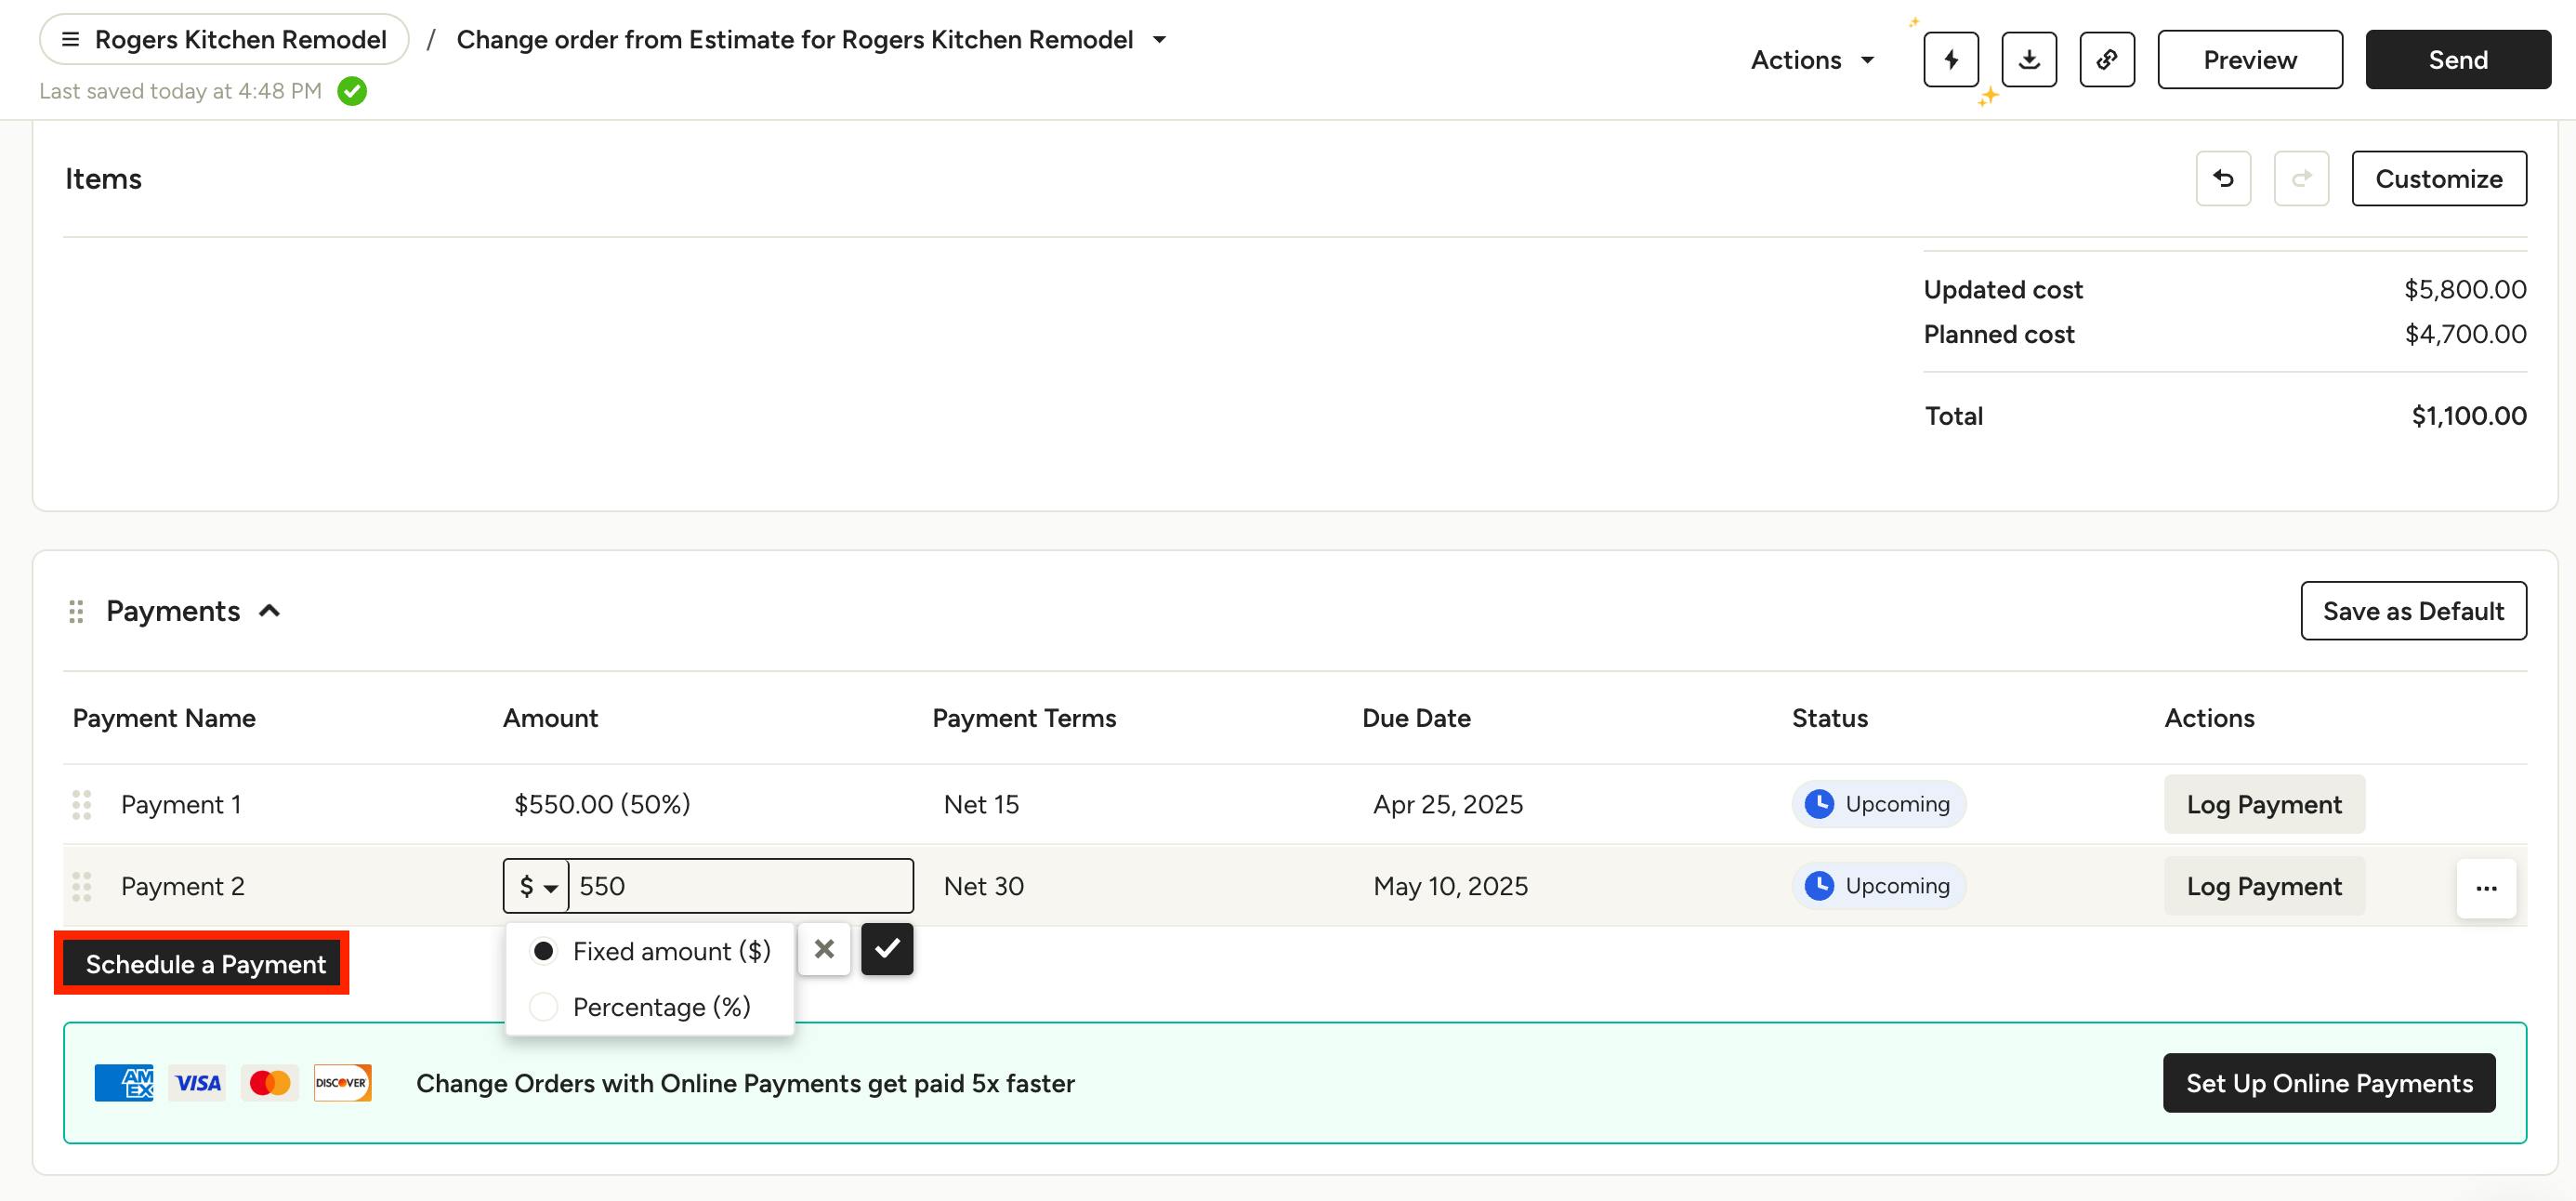The height and width of the screenshot is (1201, 2576).
Task: Click Set Up Online Payments
Action: pyautogui.click(x=2328, y=1083)
